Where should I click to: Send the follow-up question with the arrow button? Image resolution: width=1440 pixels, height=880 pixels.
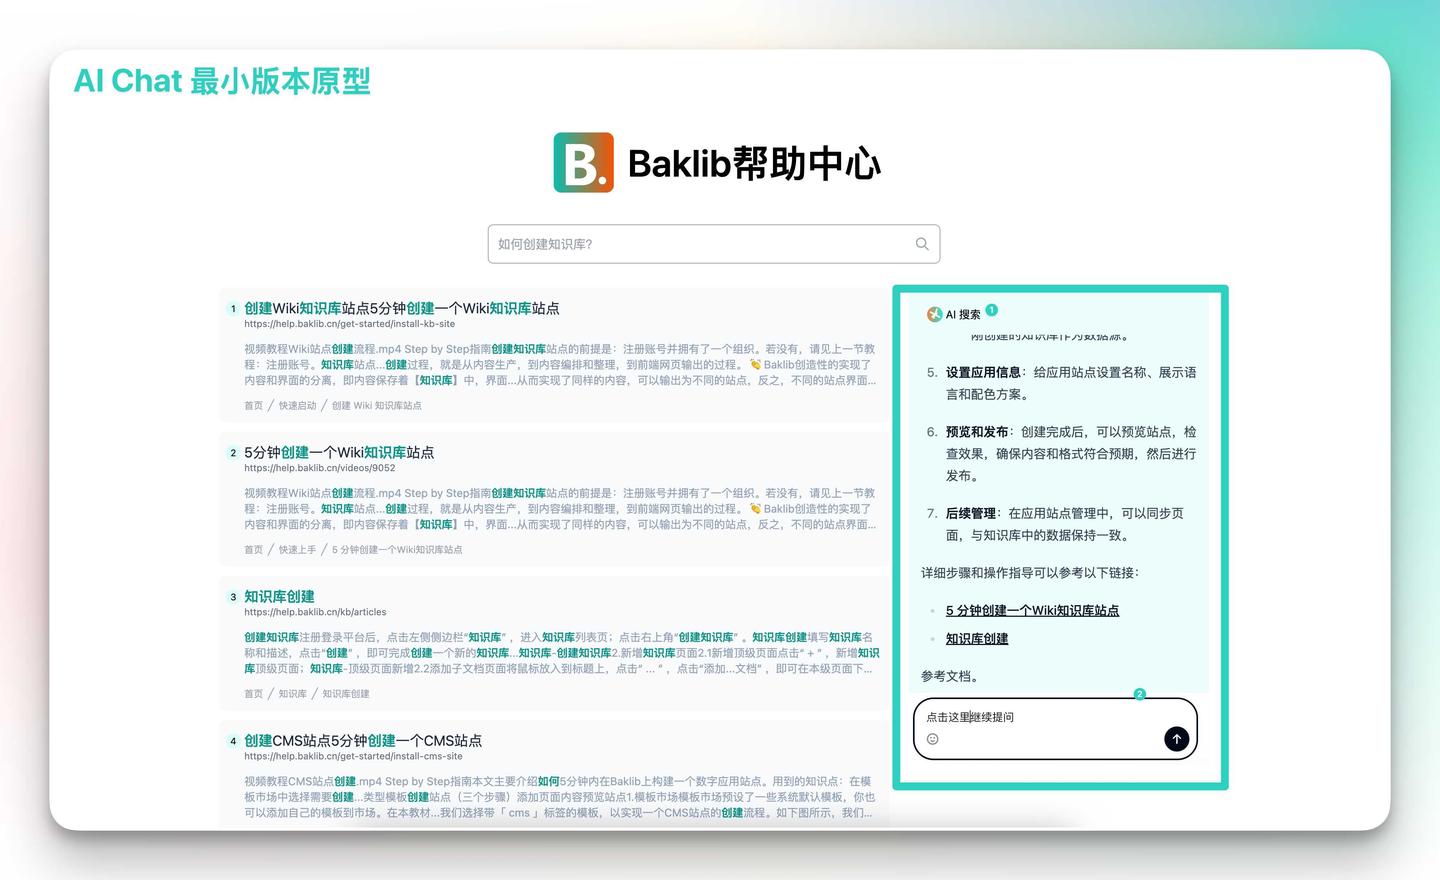(x=1176, y=739)
